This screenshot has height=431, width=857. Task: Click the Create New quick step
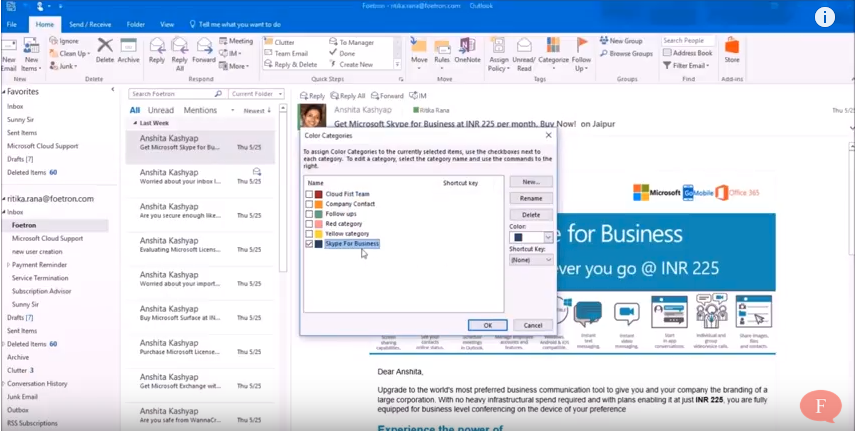pos(351,64)
